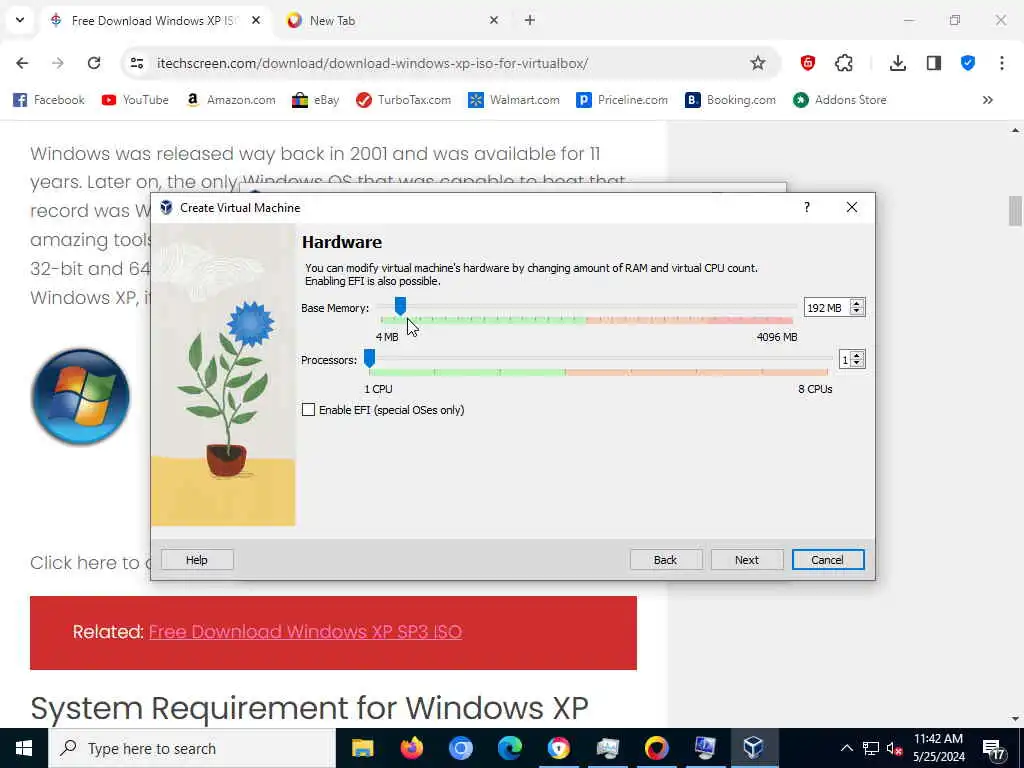Click Next to continue the wizard

(x=746, y=560)
